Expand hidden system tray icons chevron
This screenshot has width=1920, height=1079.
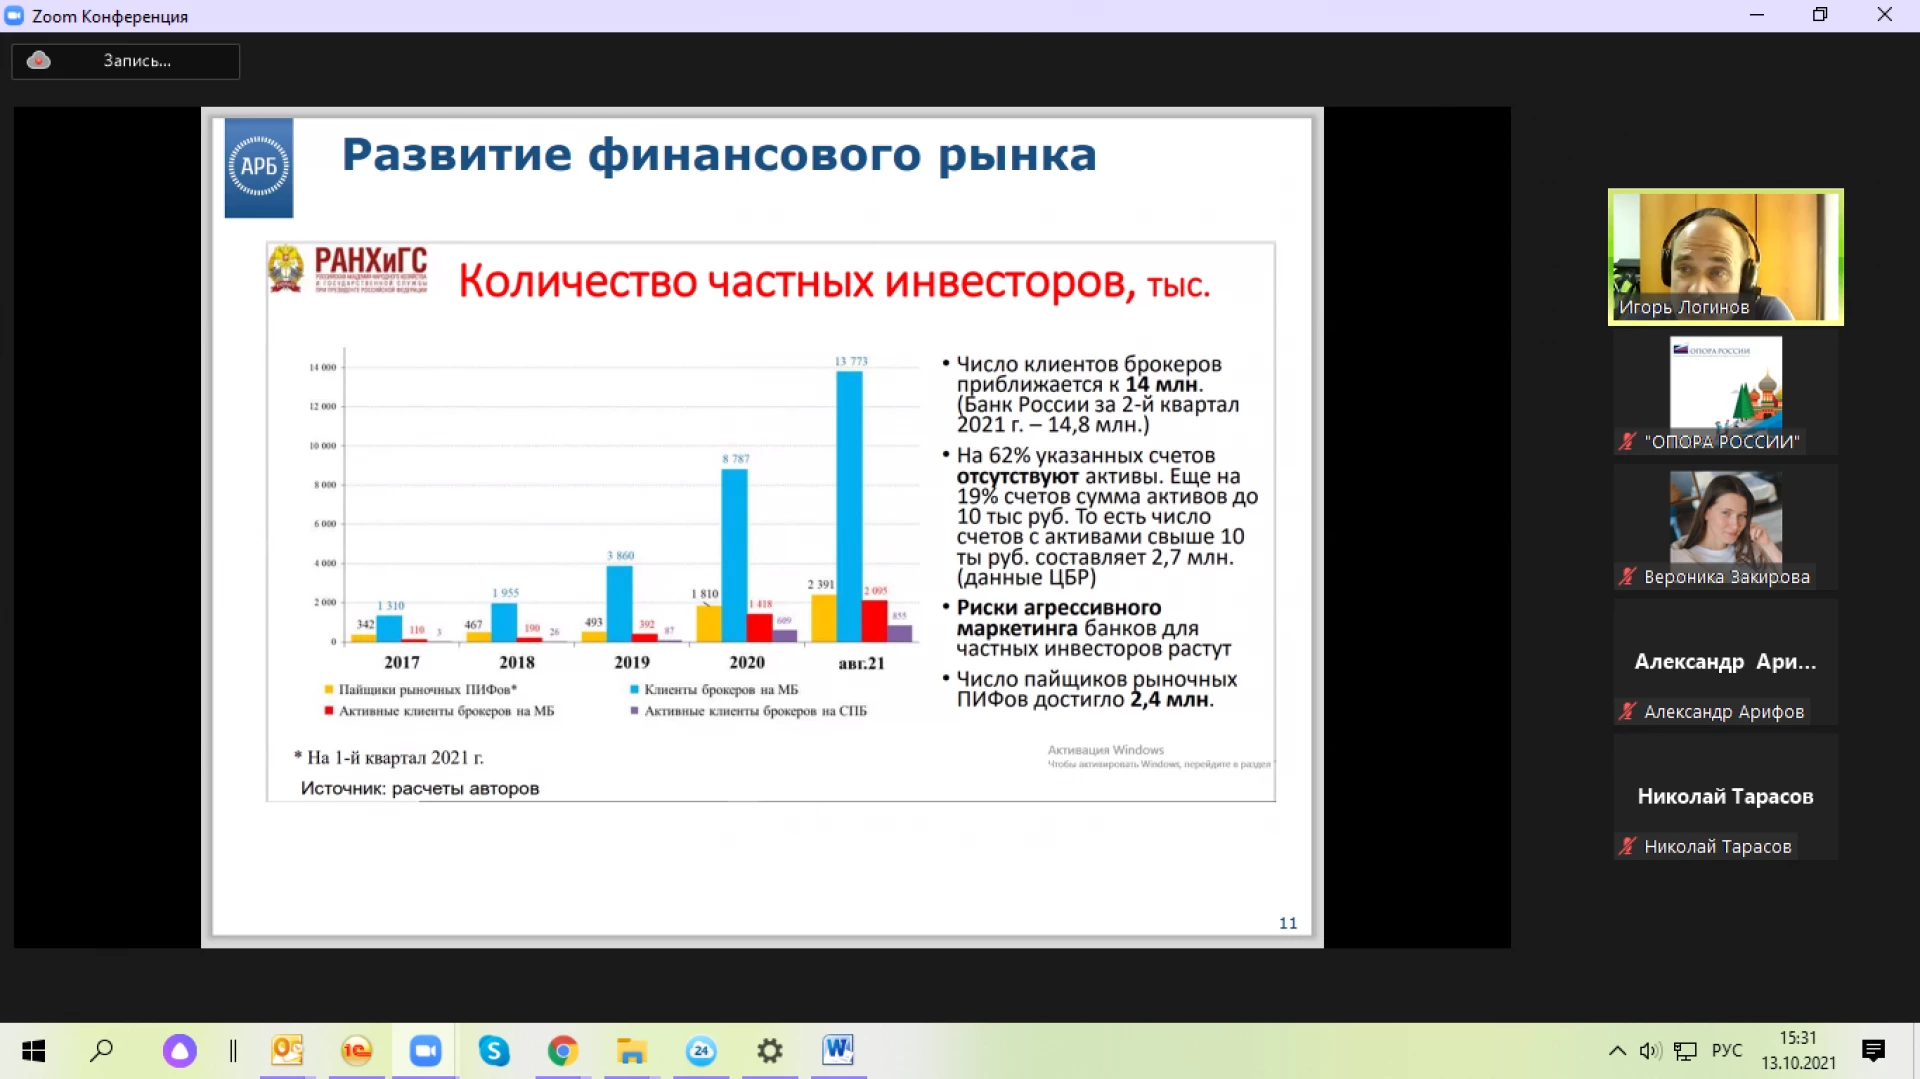1617,1051
